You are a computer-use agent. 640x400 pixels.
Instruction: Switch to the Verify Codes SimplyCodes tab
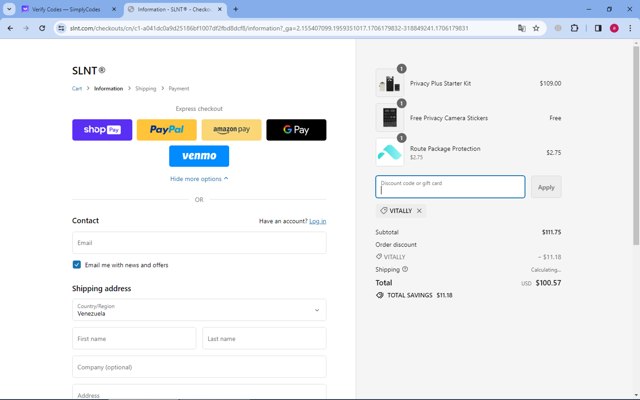65,9
